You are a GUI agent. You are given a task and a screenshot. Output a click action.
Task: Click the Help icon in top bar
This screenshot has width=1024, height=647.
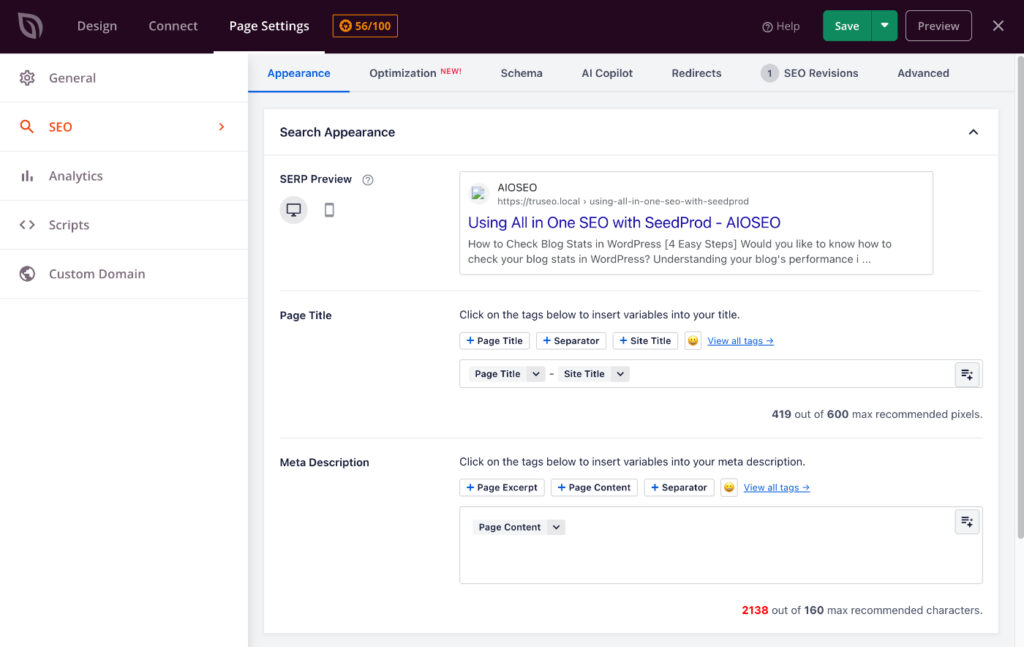(767, 27)
